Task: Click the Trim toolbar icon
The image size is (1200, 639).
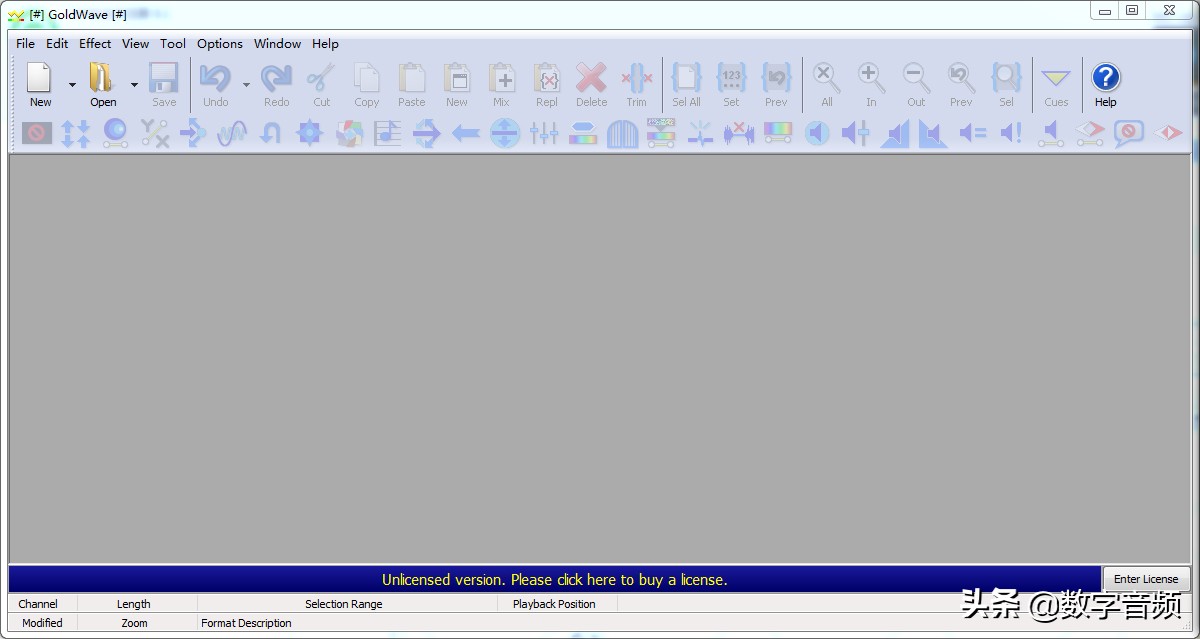Action: click(637, 84)
